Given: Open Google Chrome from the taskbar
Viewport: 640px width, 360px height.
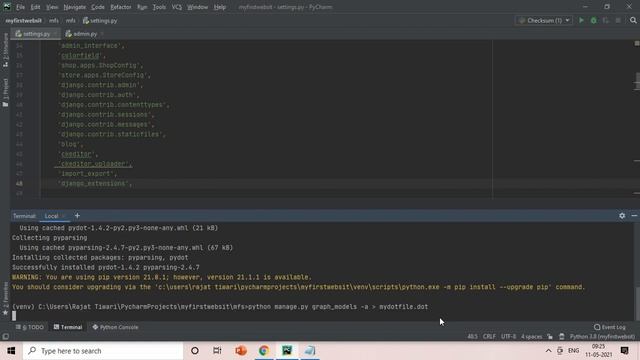Looking at the screenshot, I should pos(264,351).
